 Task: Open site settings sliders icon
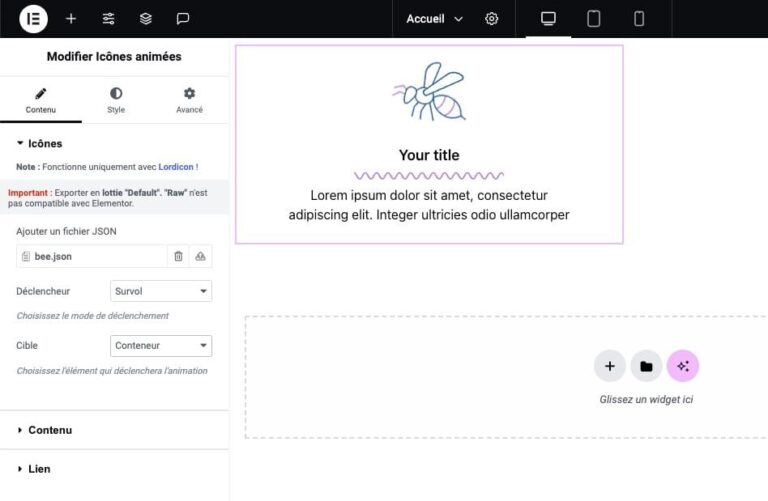(x=108, y=19)
